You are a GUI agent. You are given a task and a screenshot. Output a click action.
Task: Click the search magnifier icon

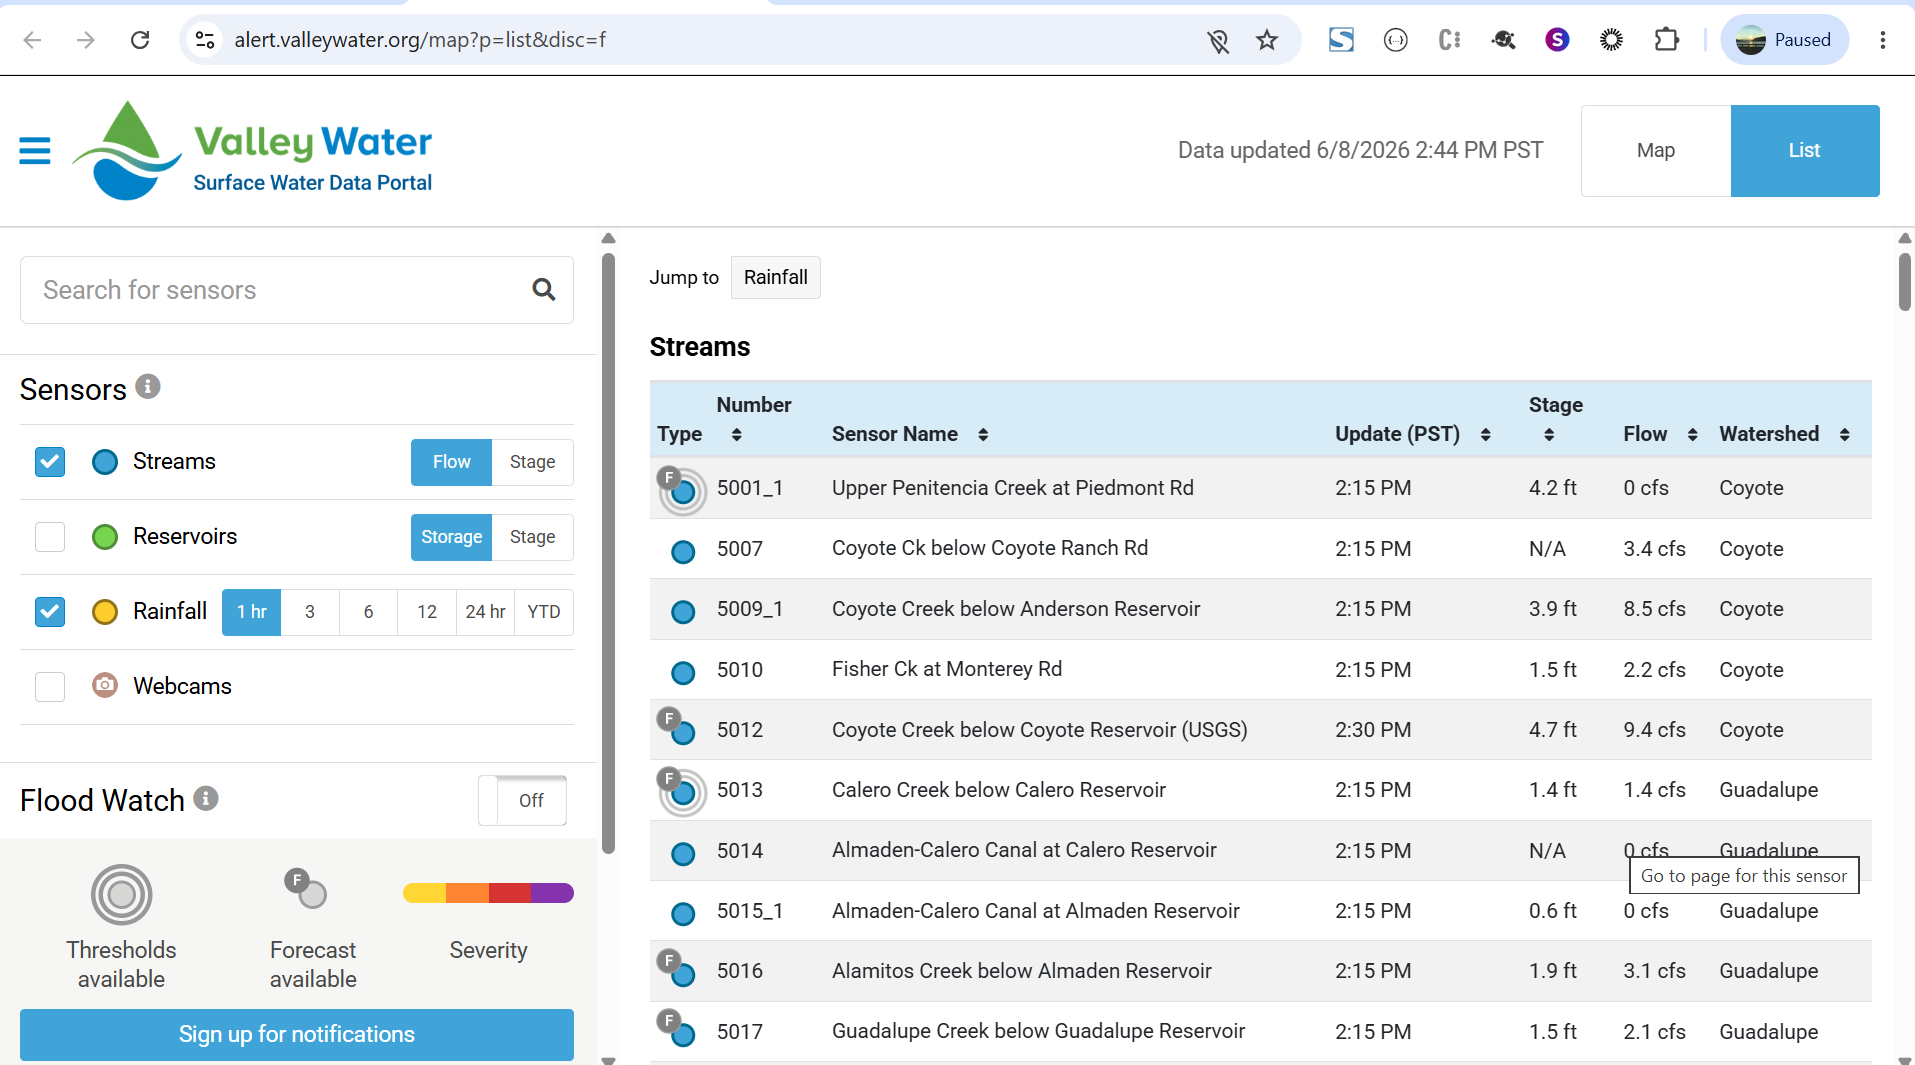[544, 290]
